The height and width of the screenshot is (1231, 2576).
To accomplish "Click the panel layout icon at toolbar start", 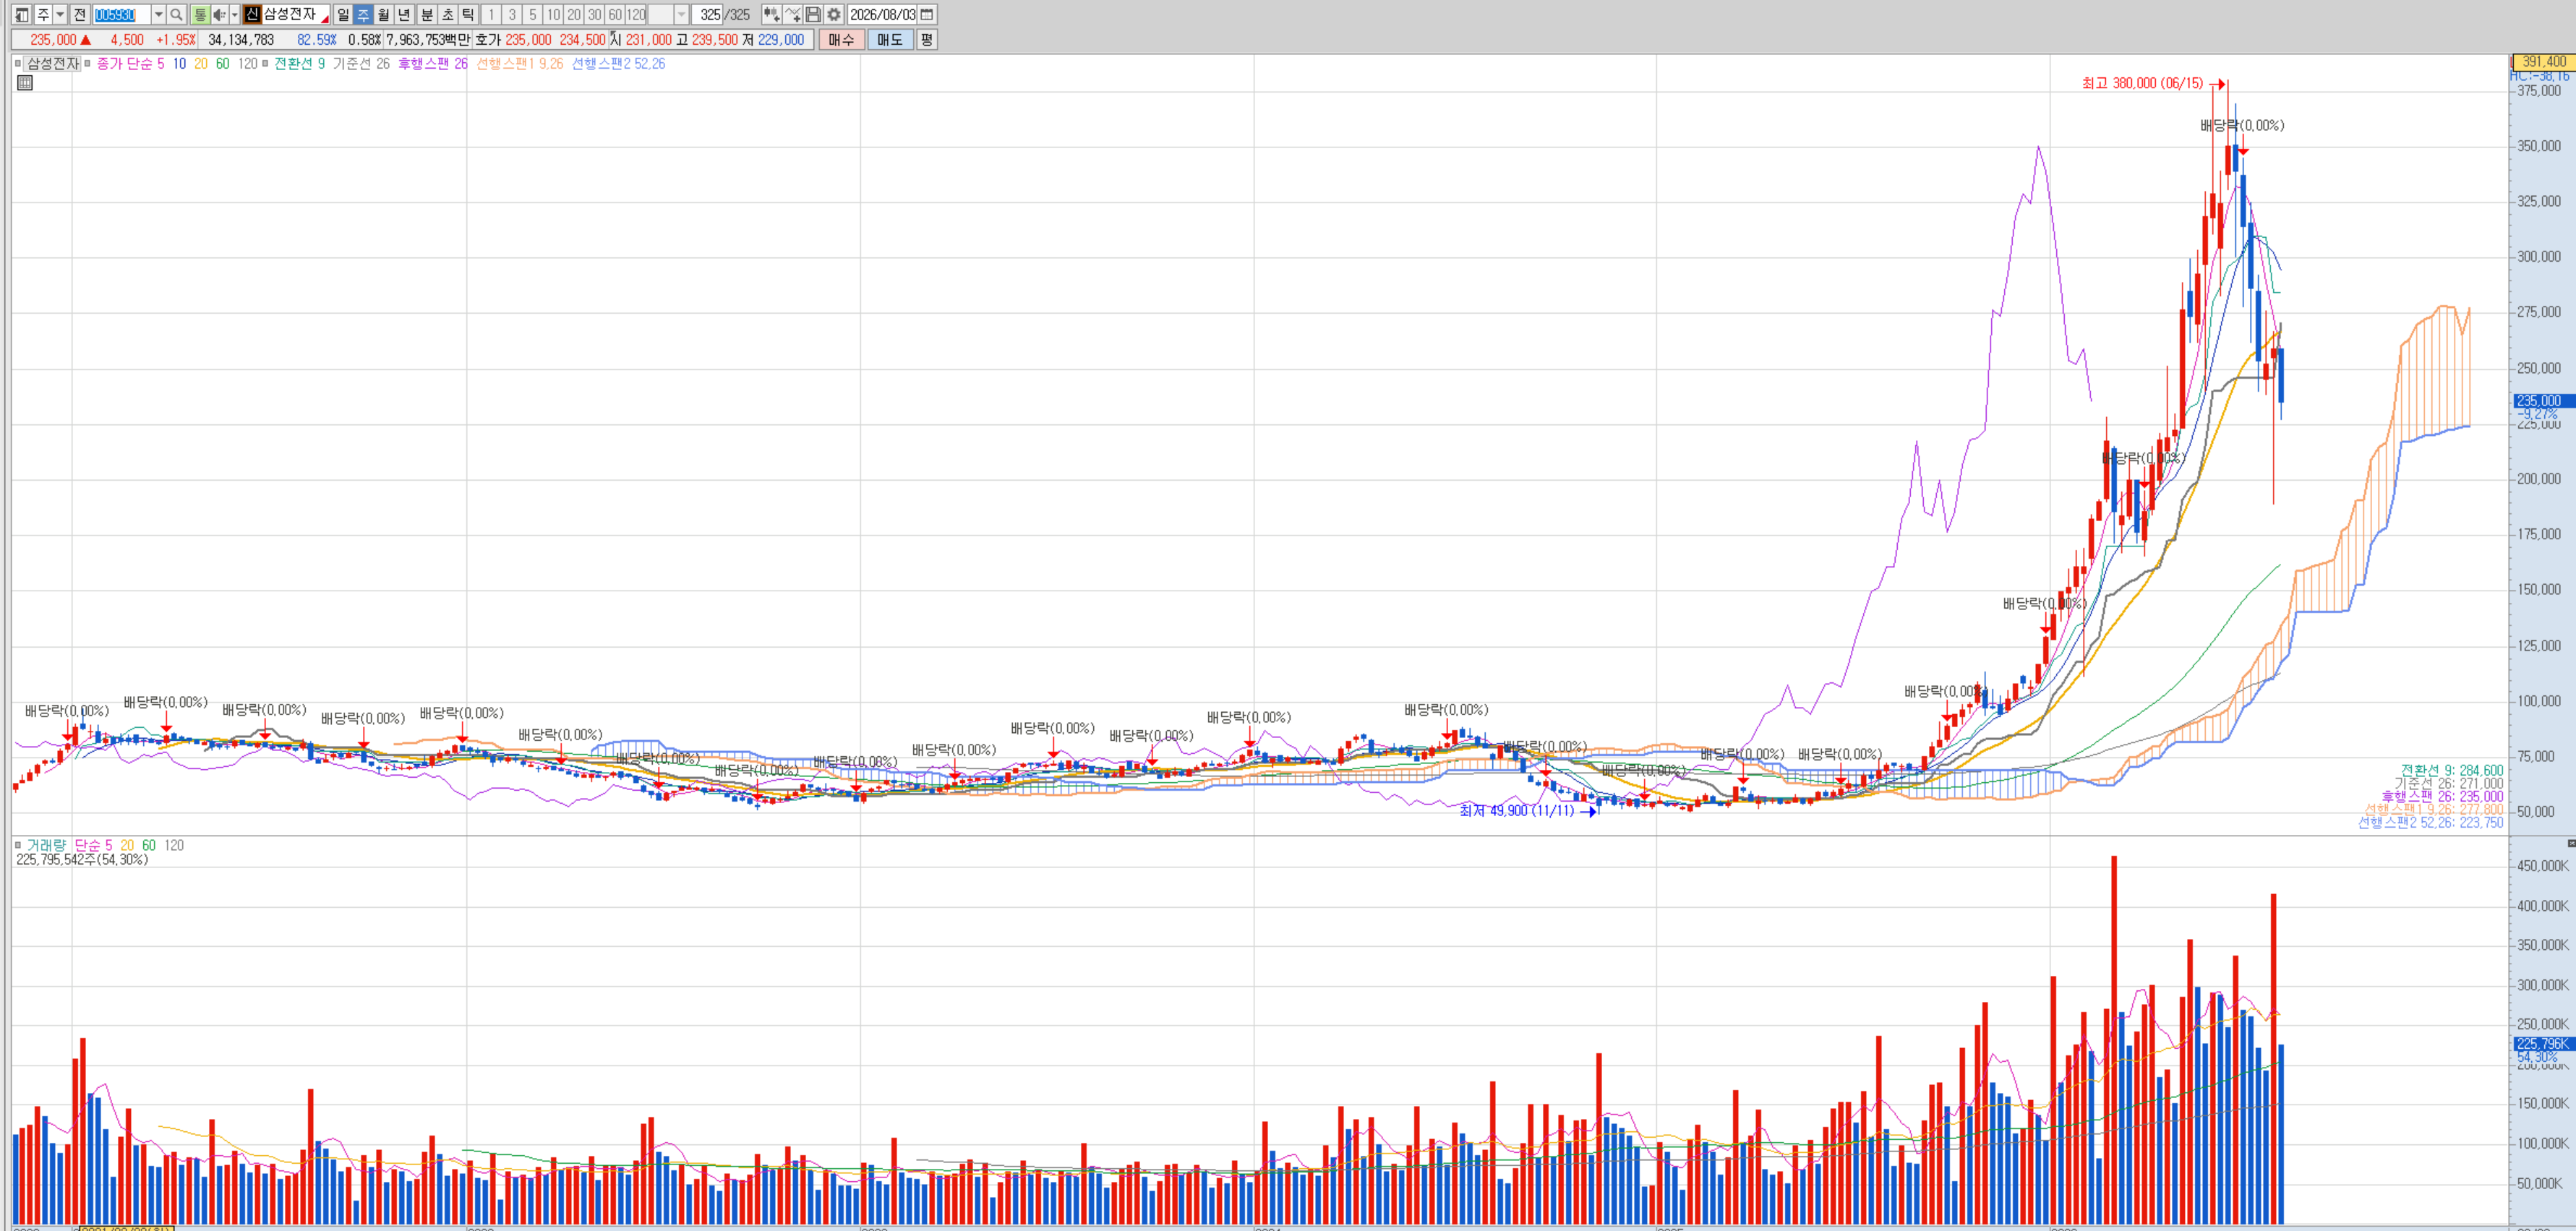I will 21,14.
